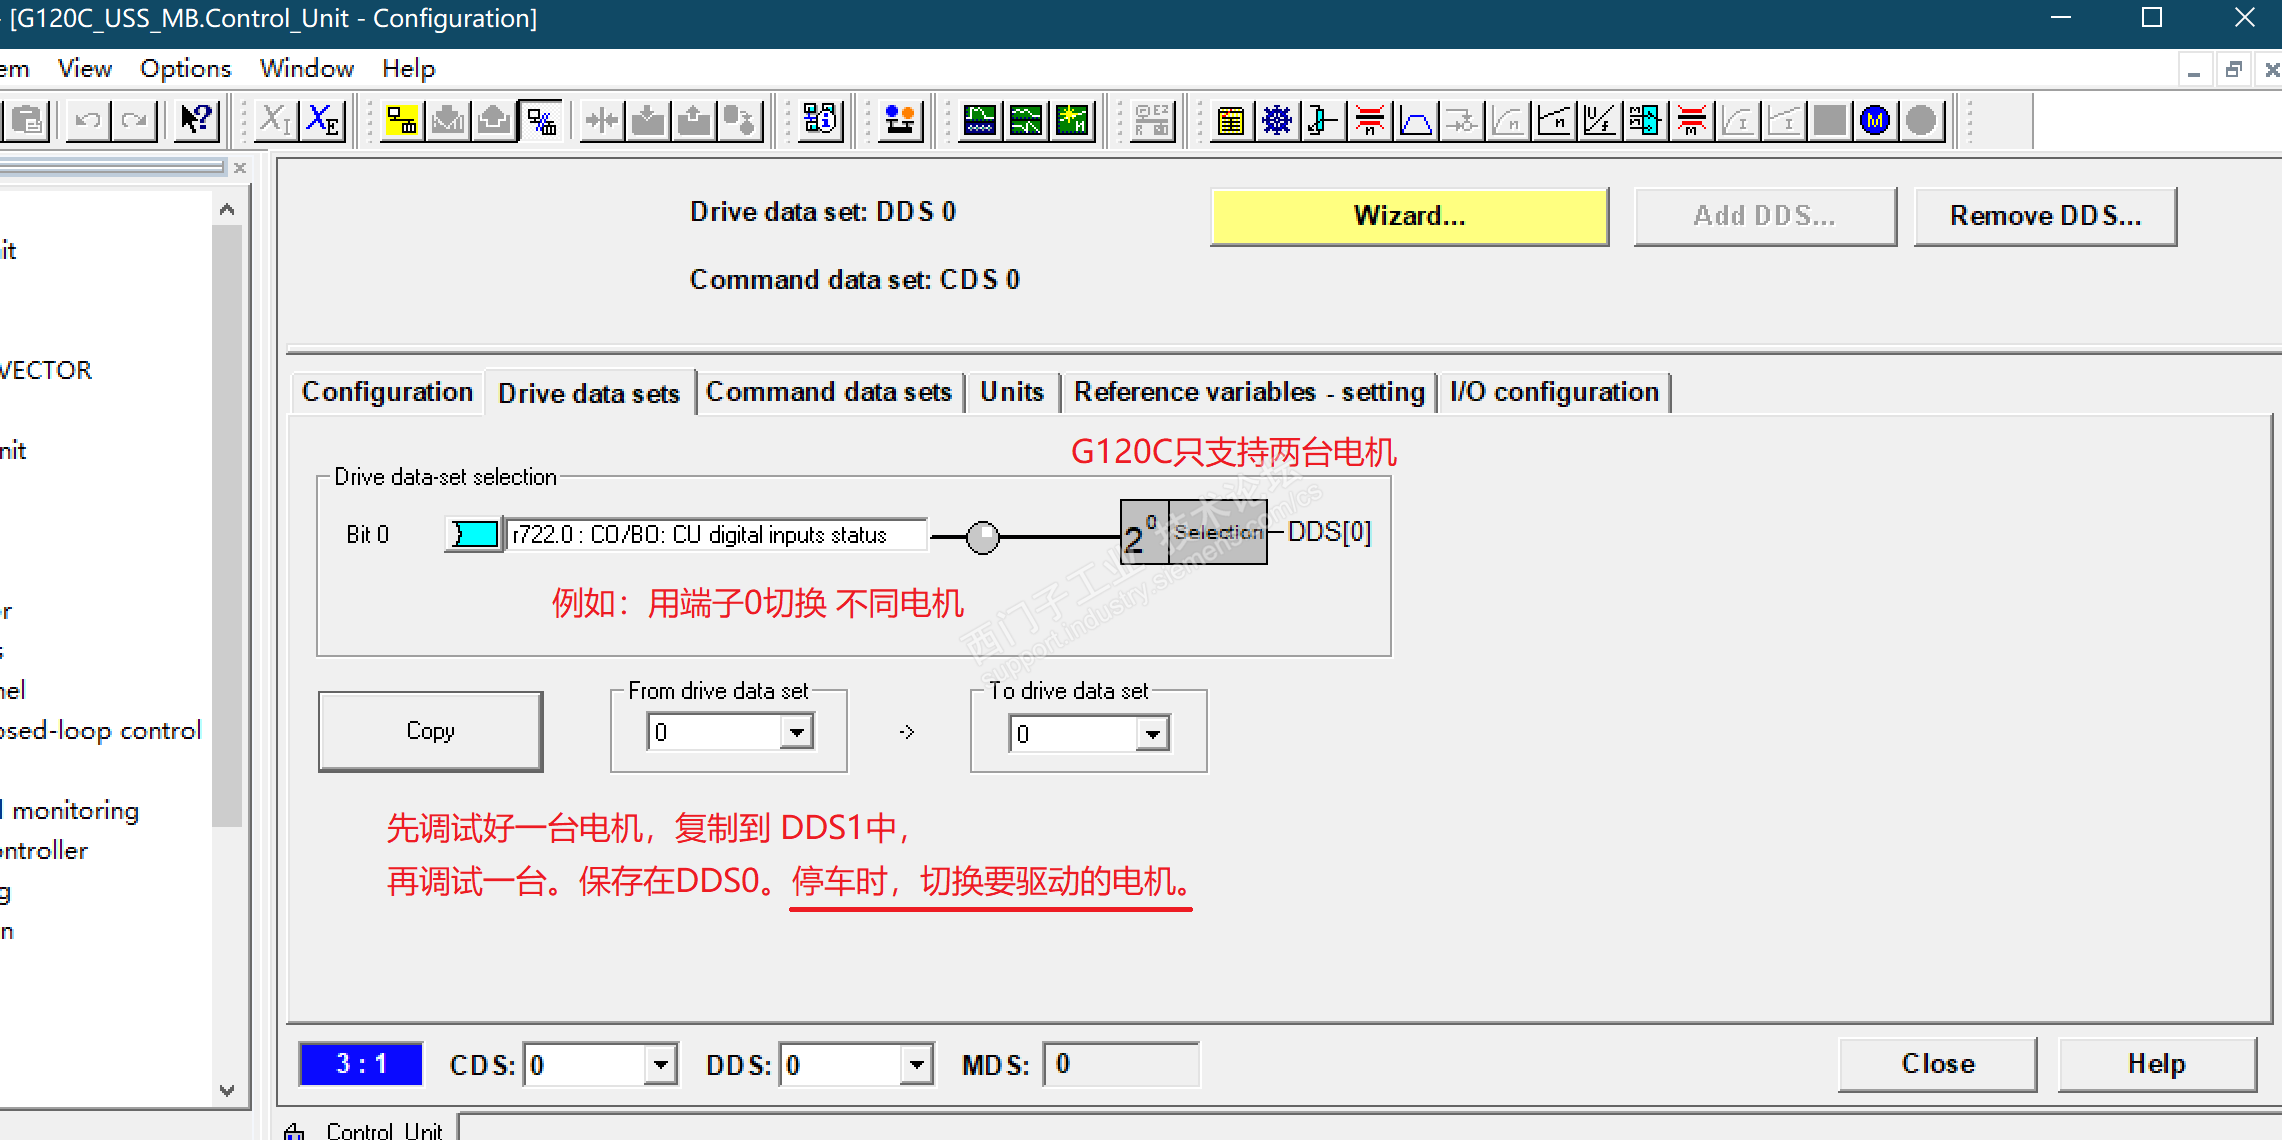Viewport: 2282px width, 1140px height.
Task: Click the Selection block for DDS
Action: 1217,532
